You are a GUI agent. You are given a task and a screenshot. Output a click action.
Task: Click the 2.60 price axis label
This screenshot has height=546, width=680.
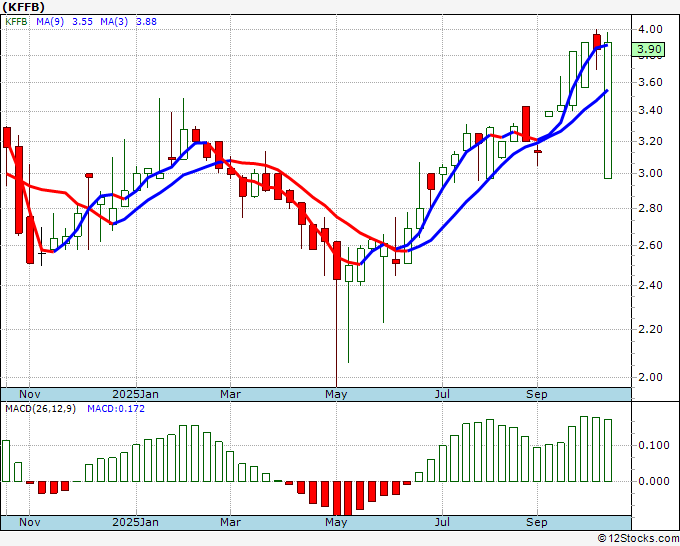tap(650, 245)
